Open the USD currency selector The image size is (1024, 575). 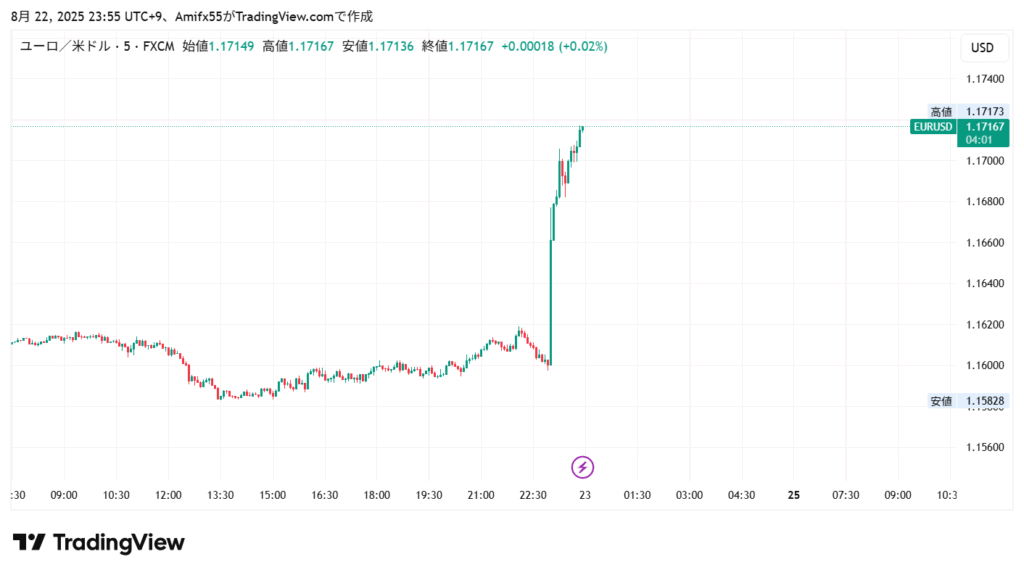(982, 47)
